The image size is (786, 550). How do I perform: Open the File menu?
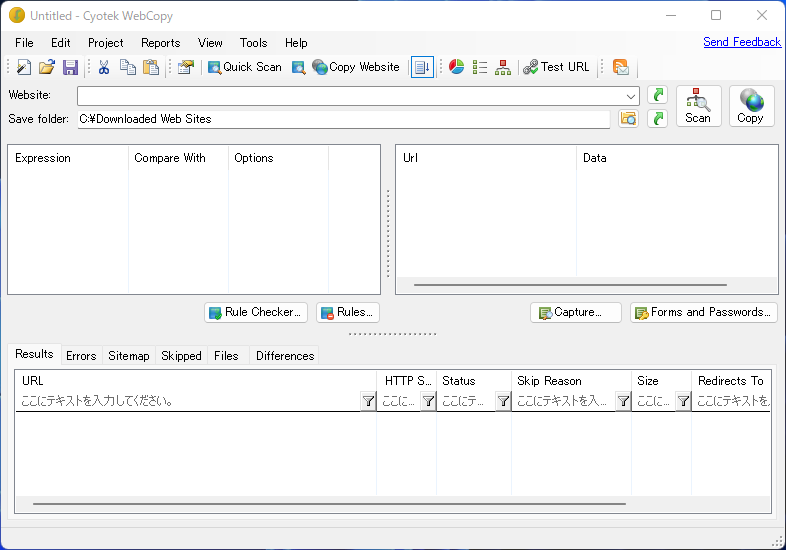point(24,43)
